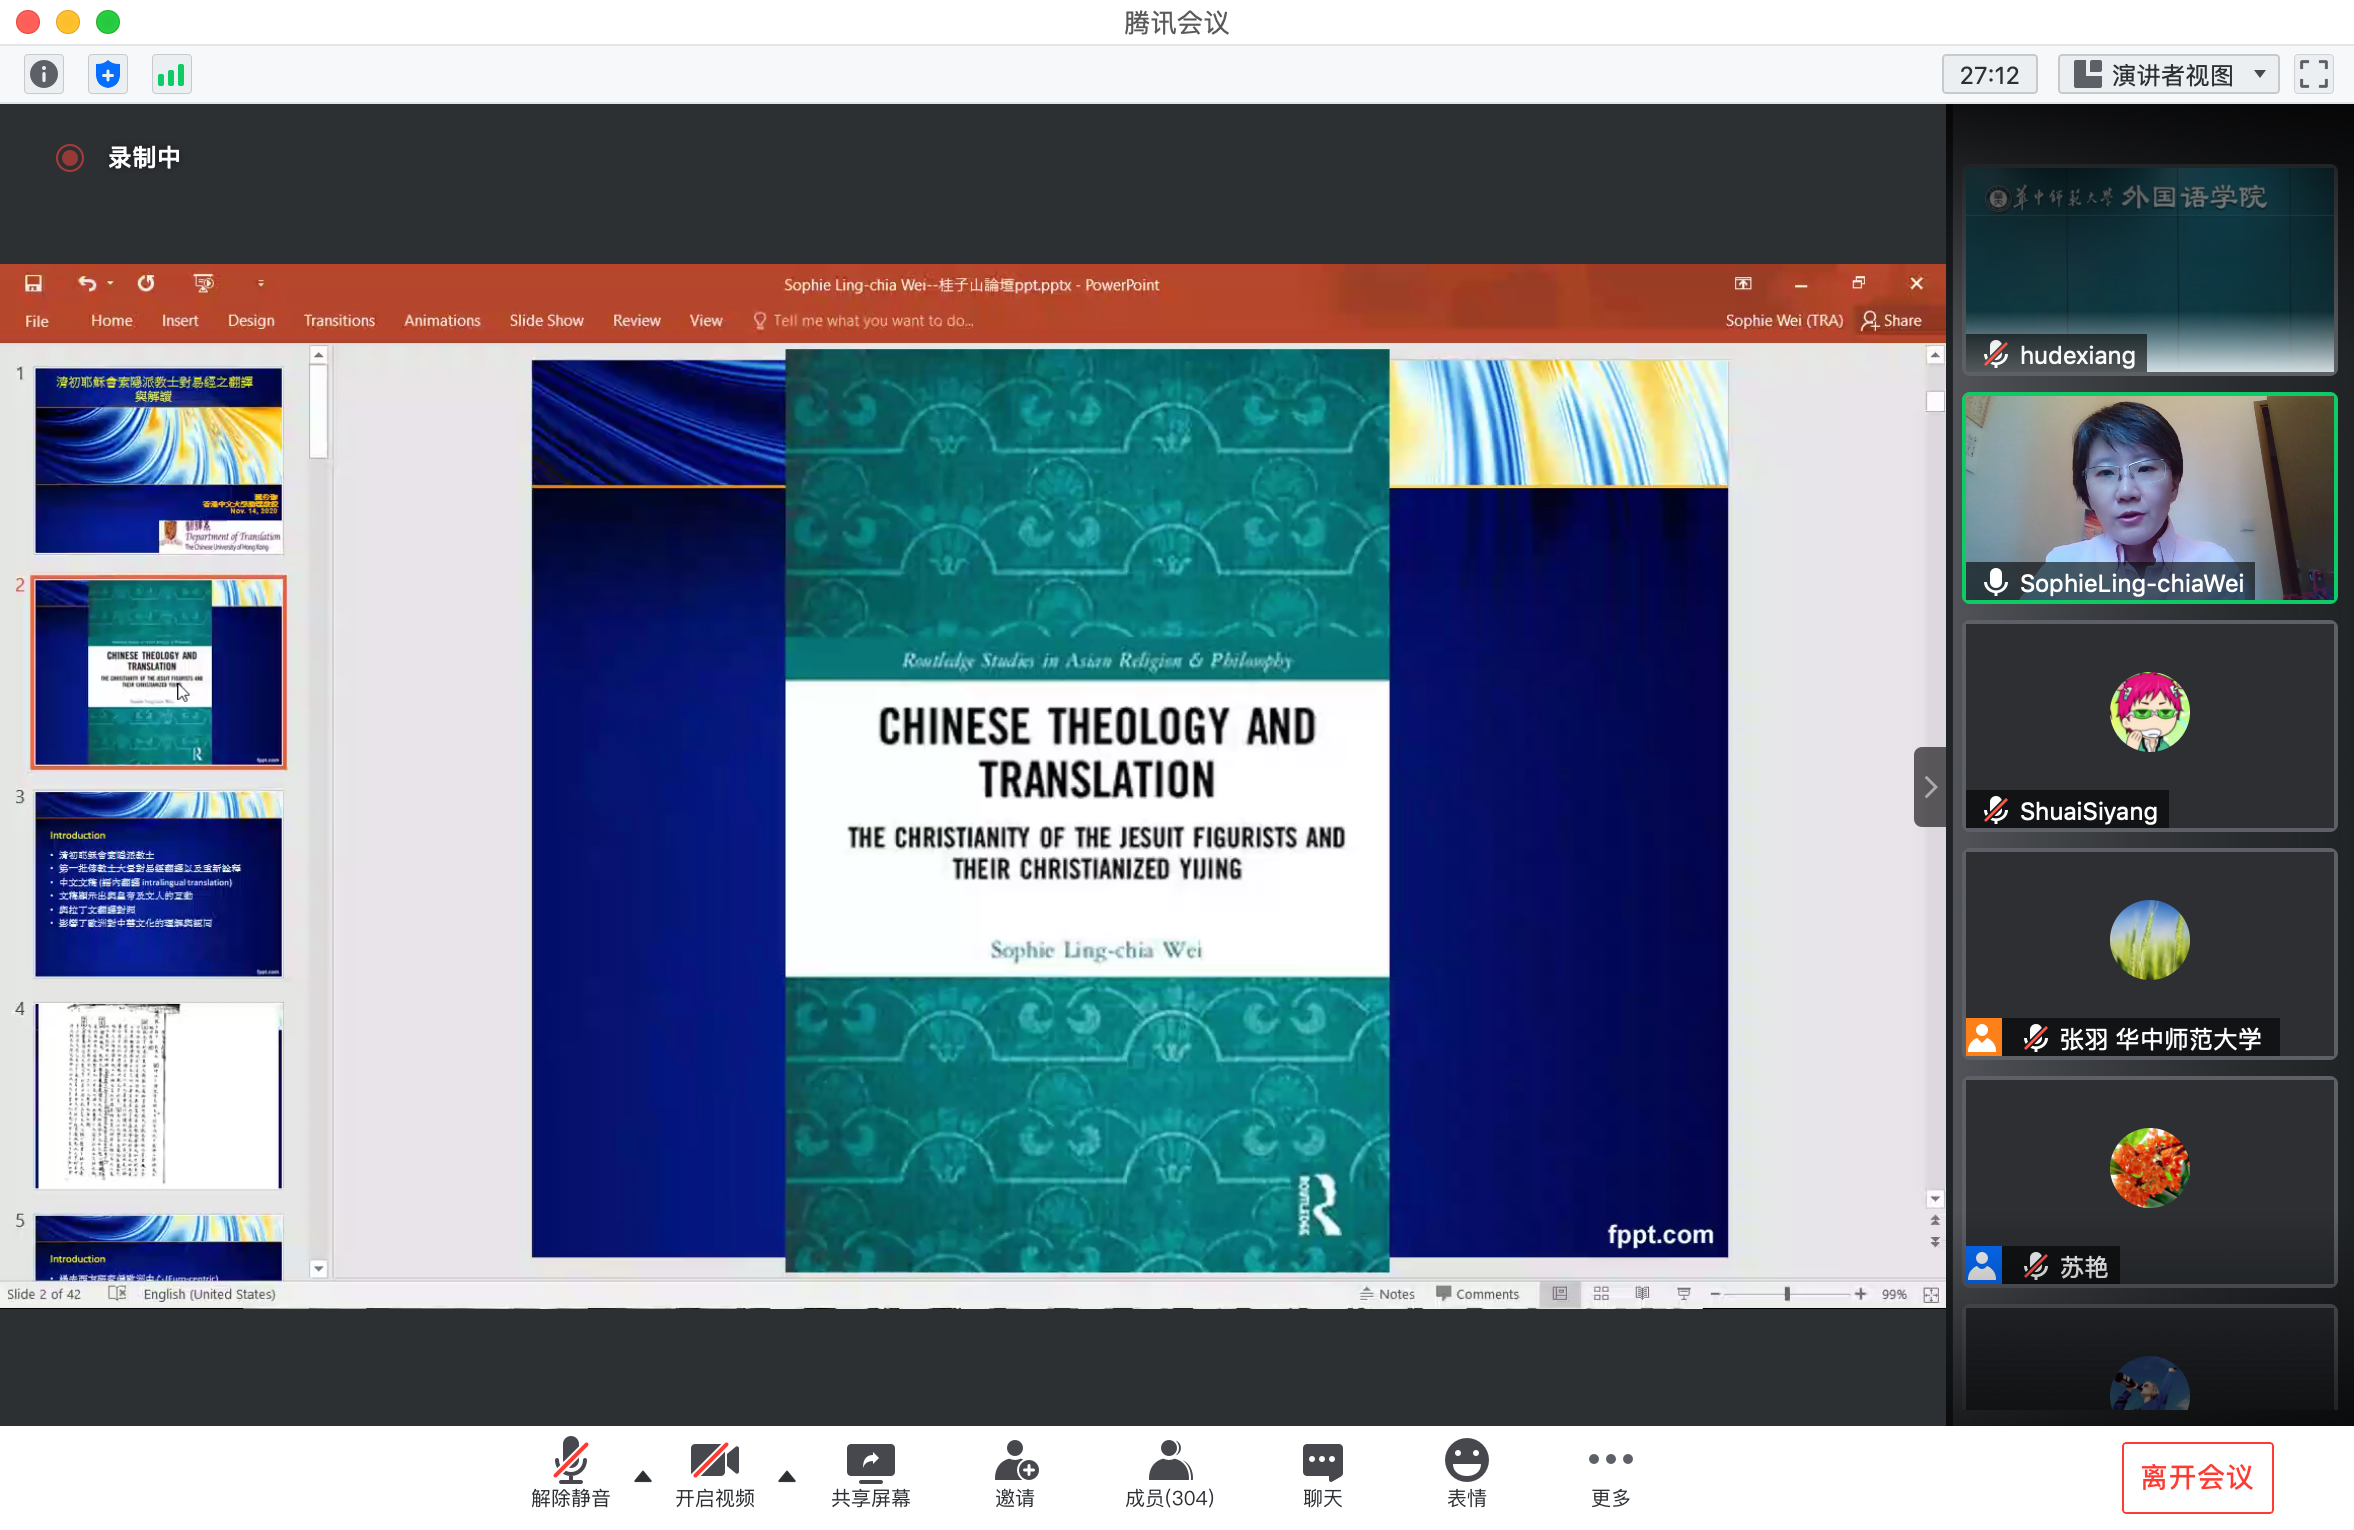Click the zoom slider handle
The width and height of the screenshot is (2354, 1530).
pos(1786,1294)
